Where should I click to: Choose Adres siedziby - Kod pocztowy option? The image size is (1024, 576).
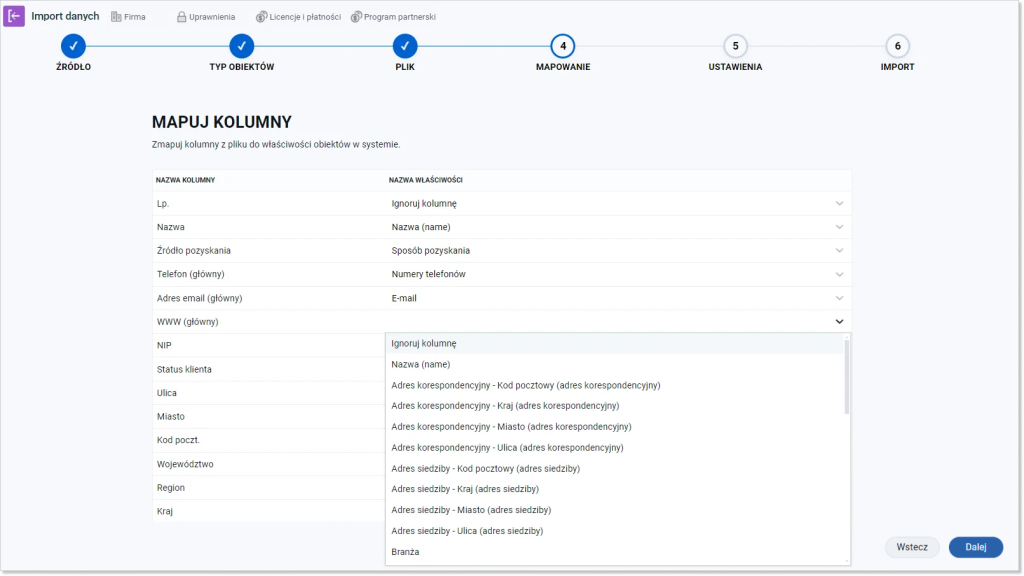click(x=615, y=468)
